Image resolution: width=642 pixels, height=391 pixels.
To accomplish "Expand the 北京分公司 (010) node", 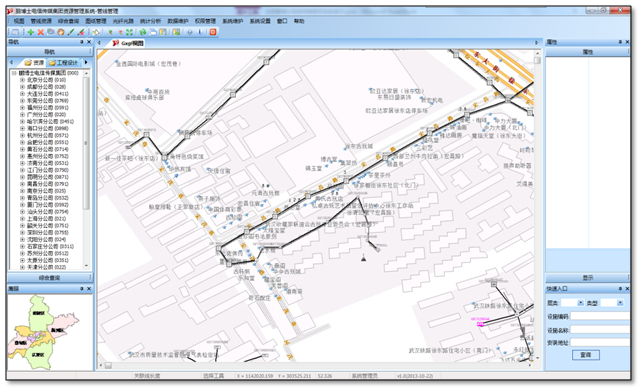I will point(23,80).
